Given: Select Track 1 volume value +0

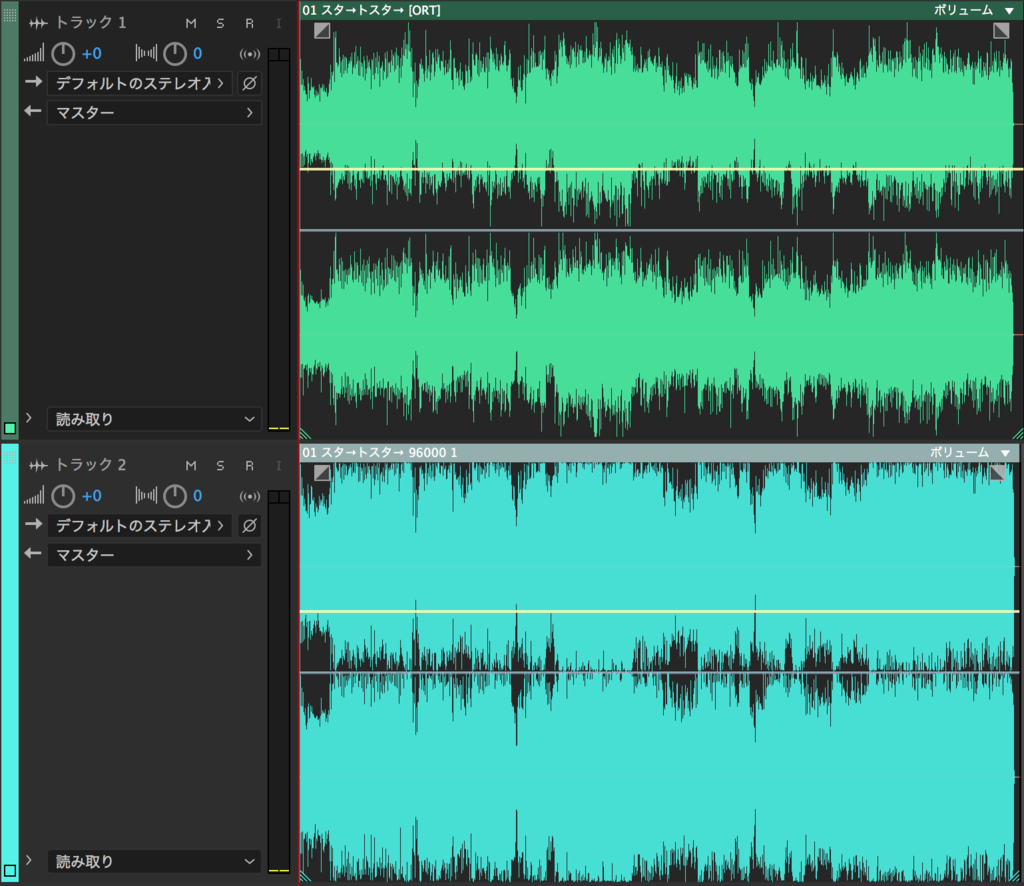Looking at the screenshot, I should 91,54.
